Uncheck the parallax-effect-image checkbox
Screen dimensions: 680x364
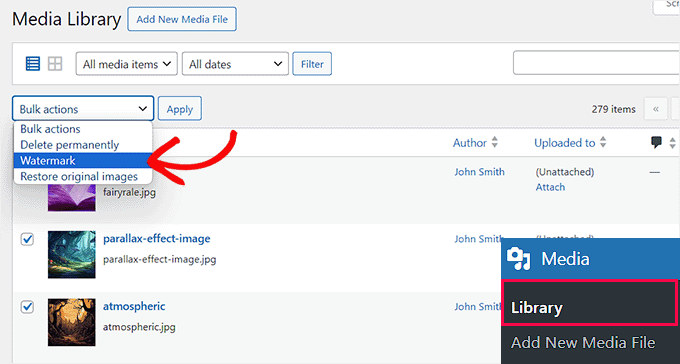coord(27,239)
